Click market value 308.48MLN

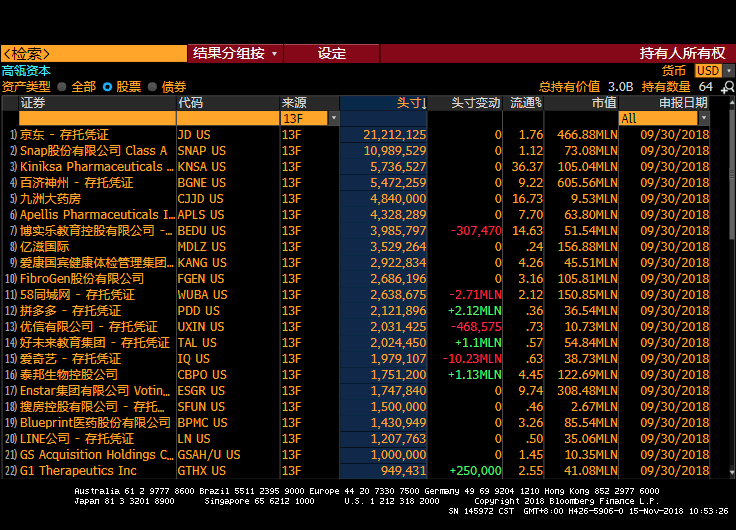(x=588, y=391)
